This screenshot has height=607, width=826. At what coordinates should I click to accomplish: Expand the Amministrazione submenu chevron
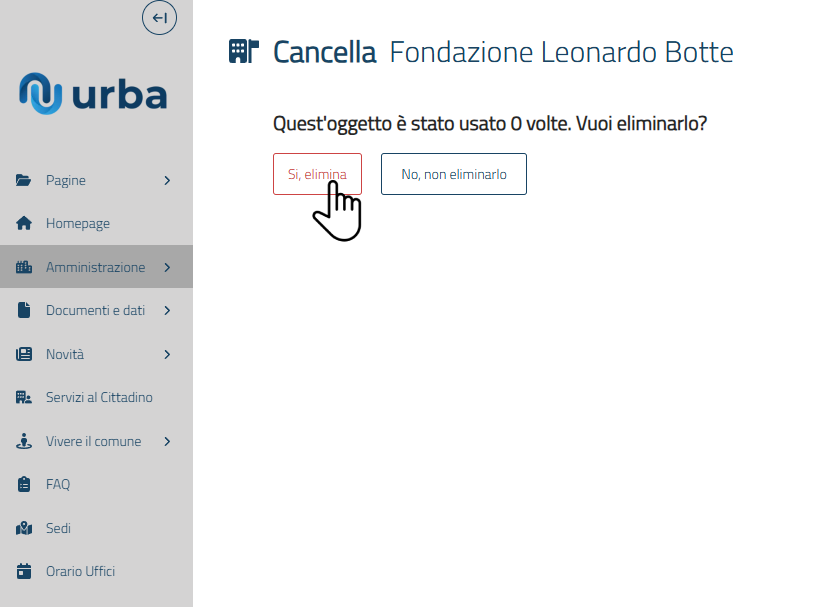coord(167,268)
